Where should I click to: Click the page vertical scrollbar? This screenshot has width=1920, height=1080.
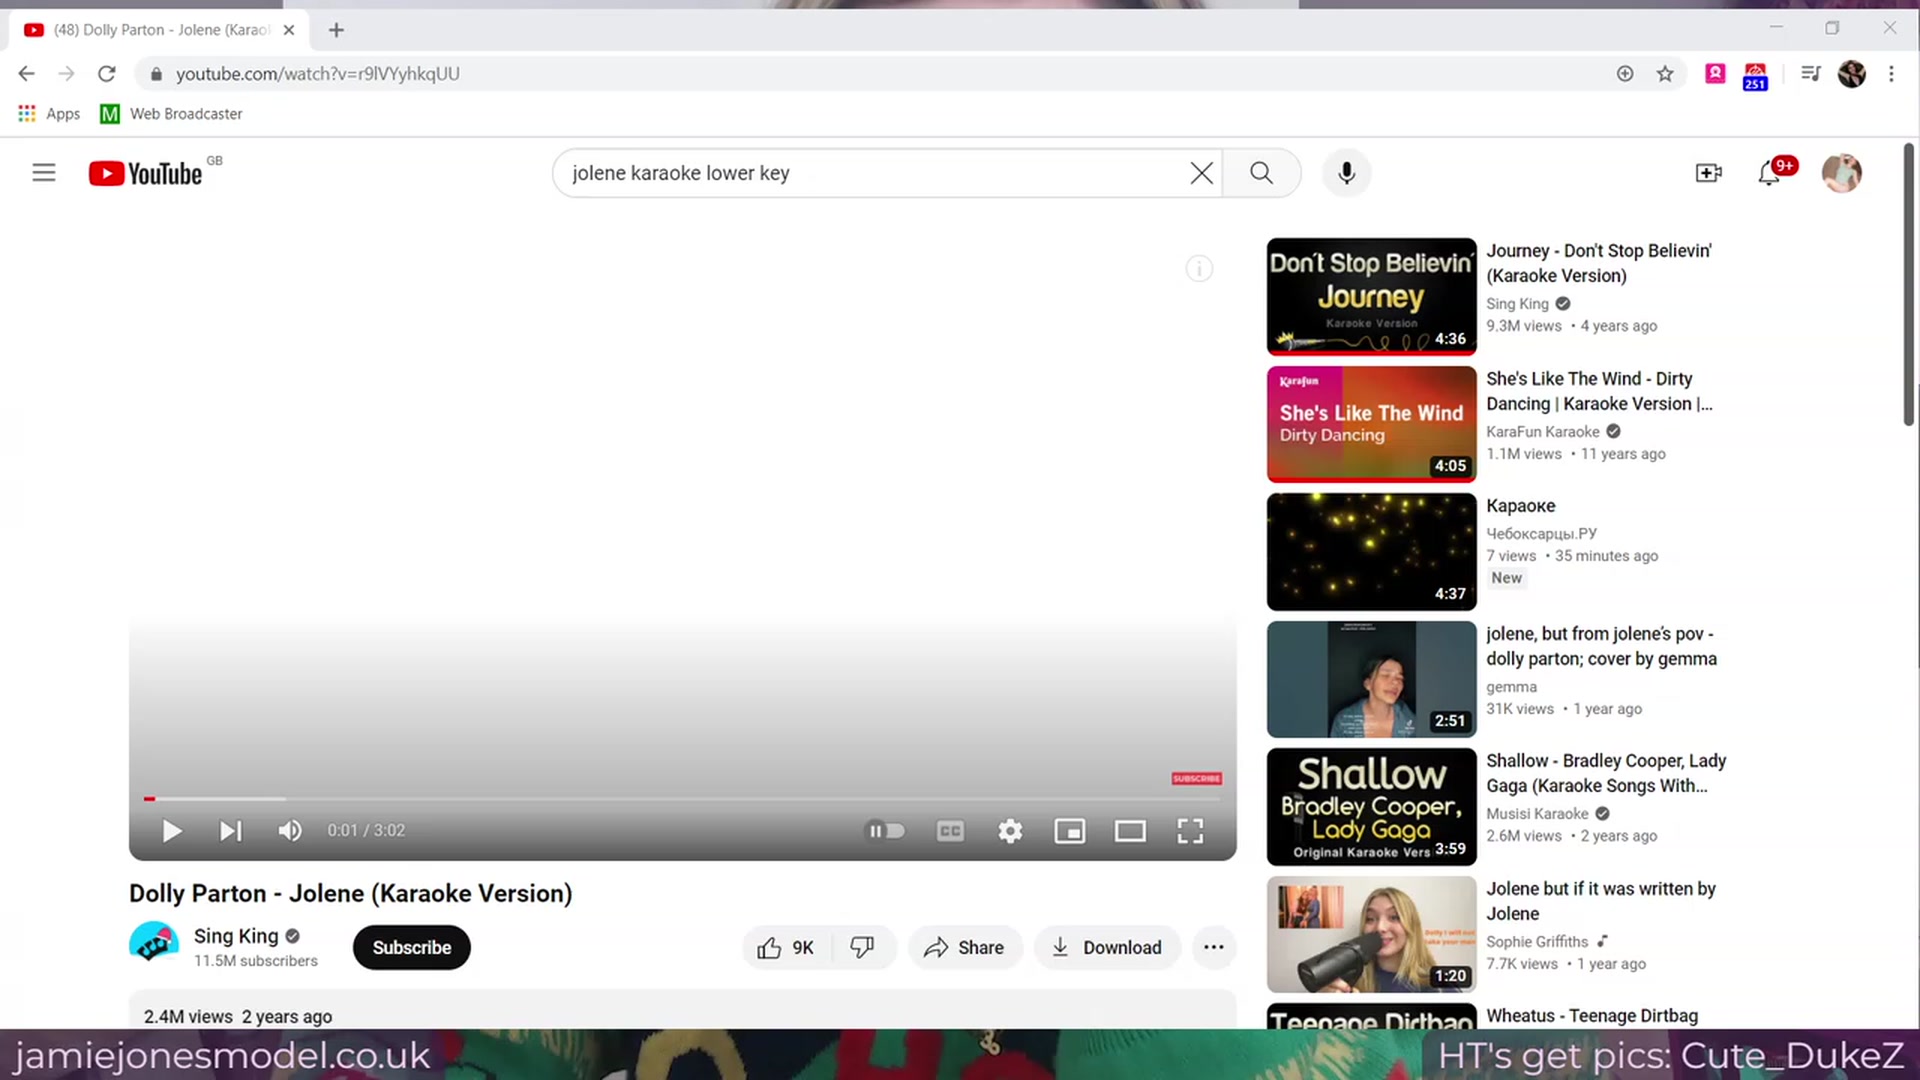point(1909,285)
